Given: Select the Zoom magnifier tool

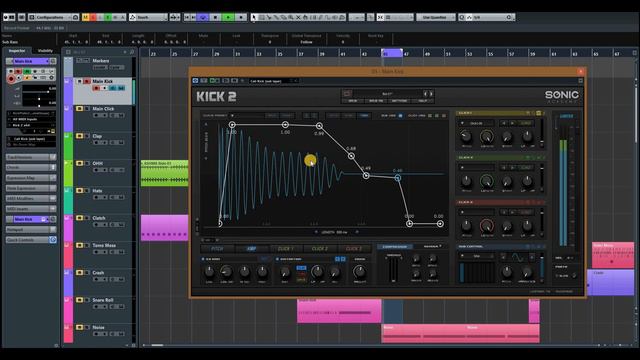Looking at the screenshot, I should coord(291,17).
